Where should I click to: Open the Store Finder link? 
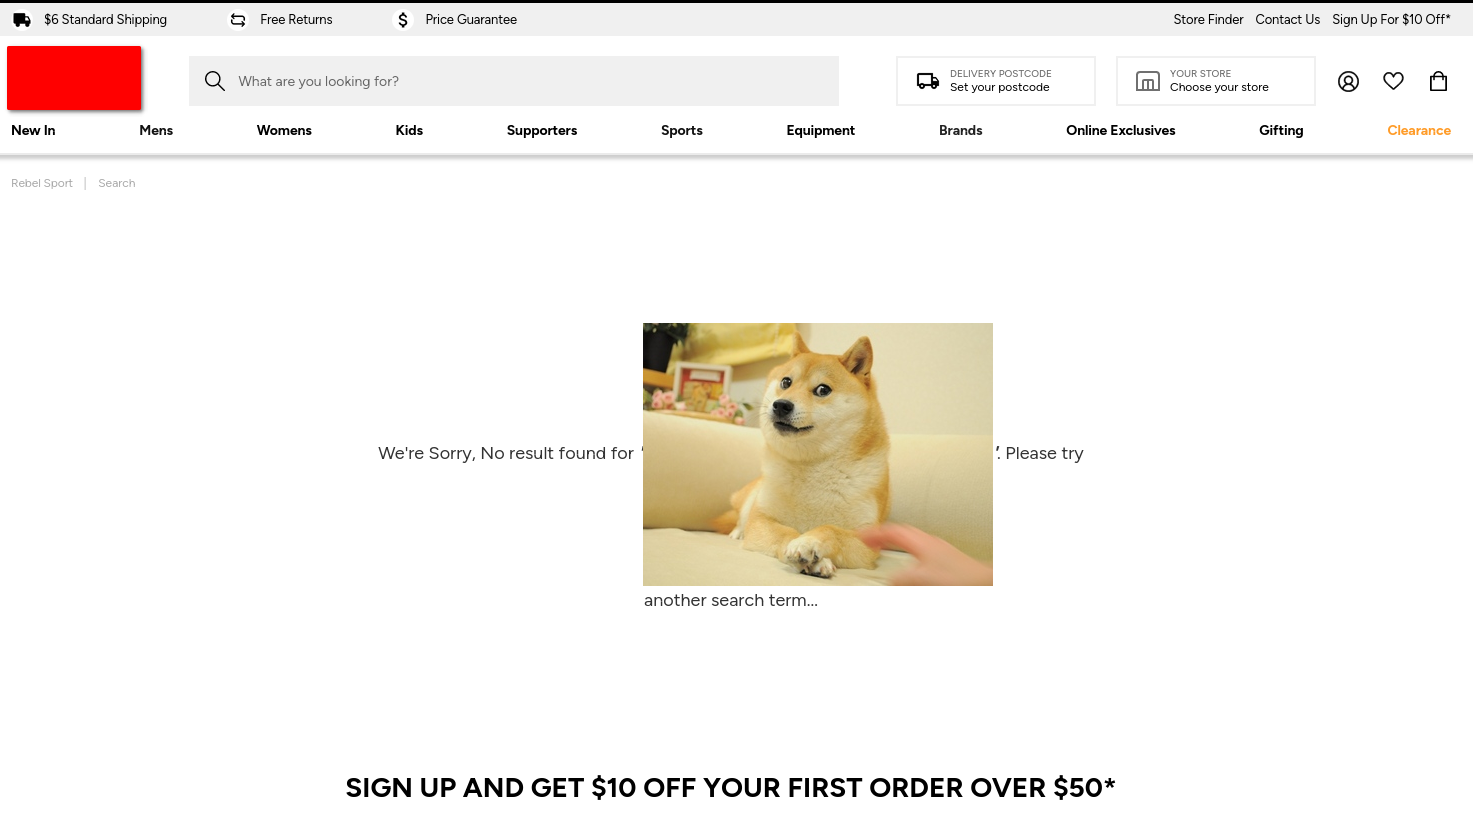(x=1208, y=19)
